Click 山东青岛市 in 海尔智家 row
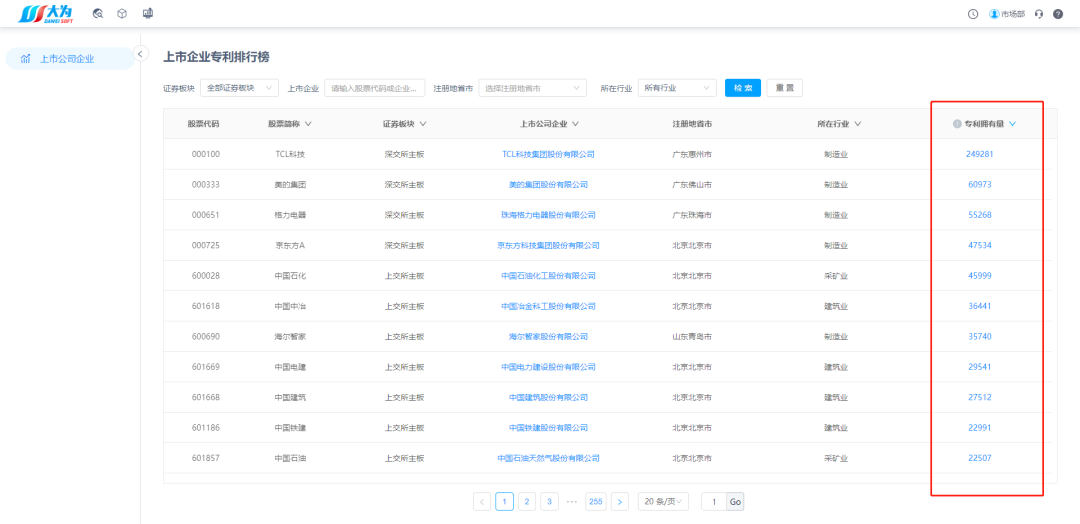This screenshot has height=524, width=1080. tap(692, 336)
